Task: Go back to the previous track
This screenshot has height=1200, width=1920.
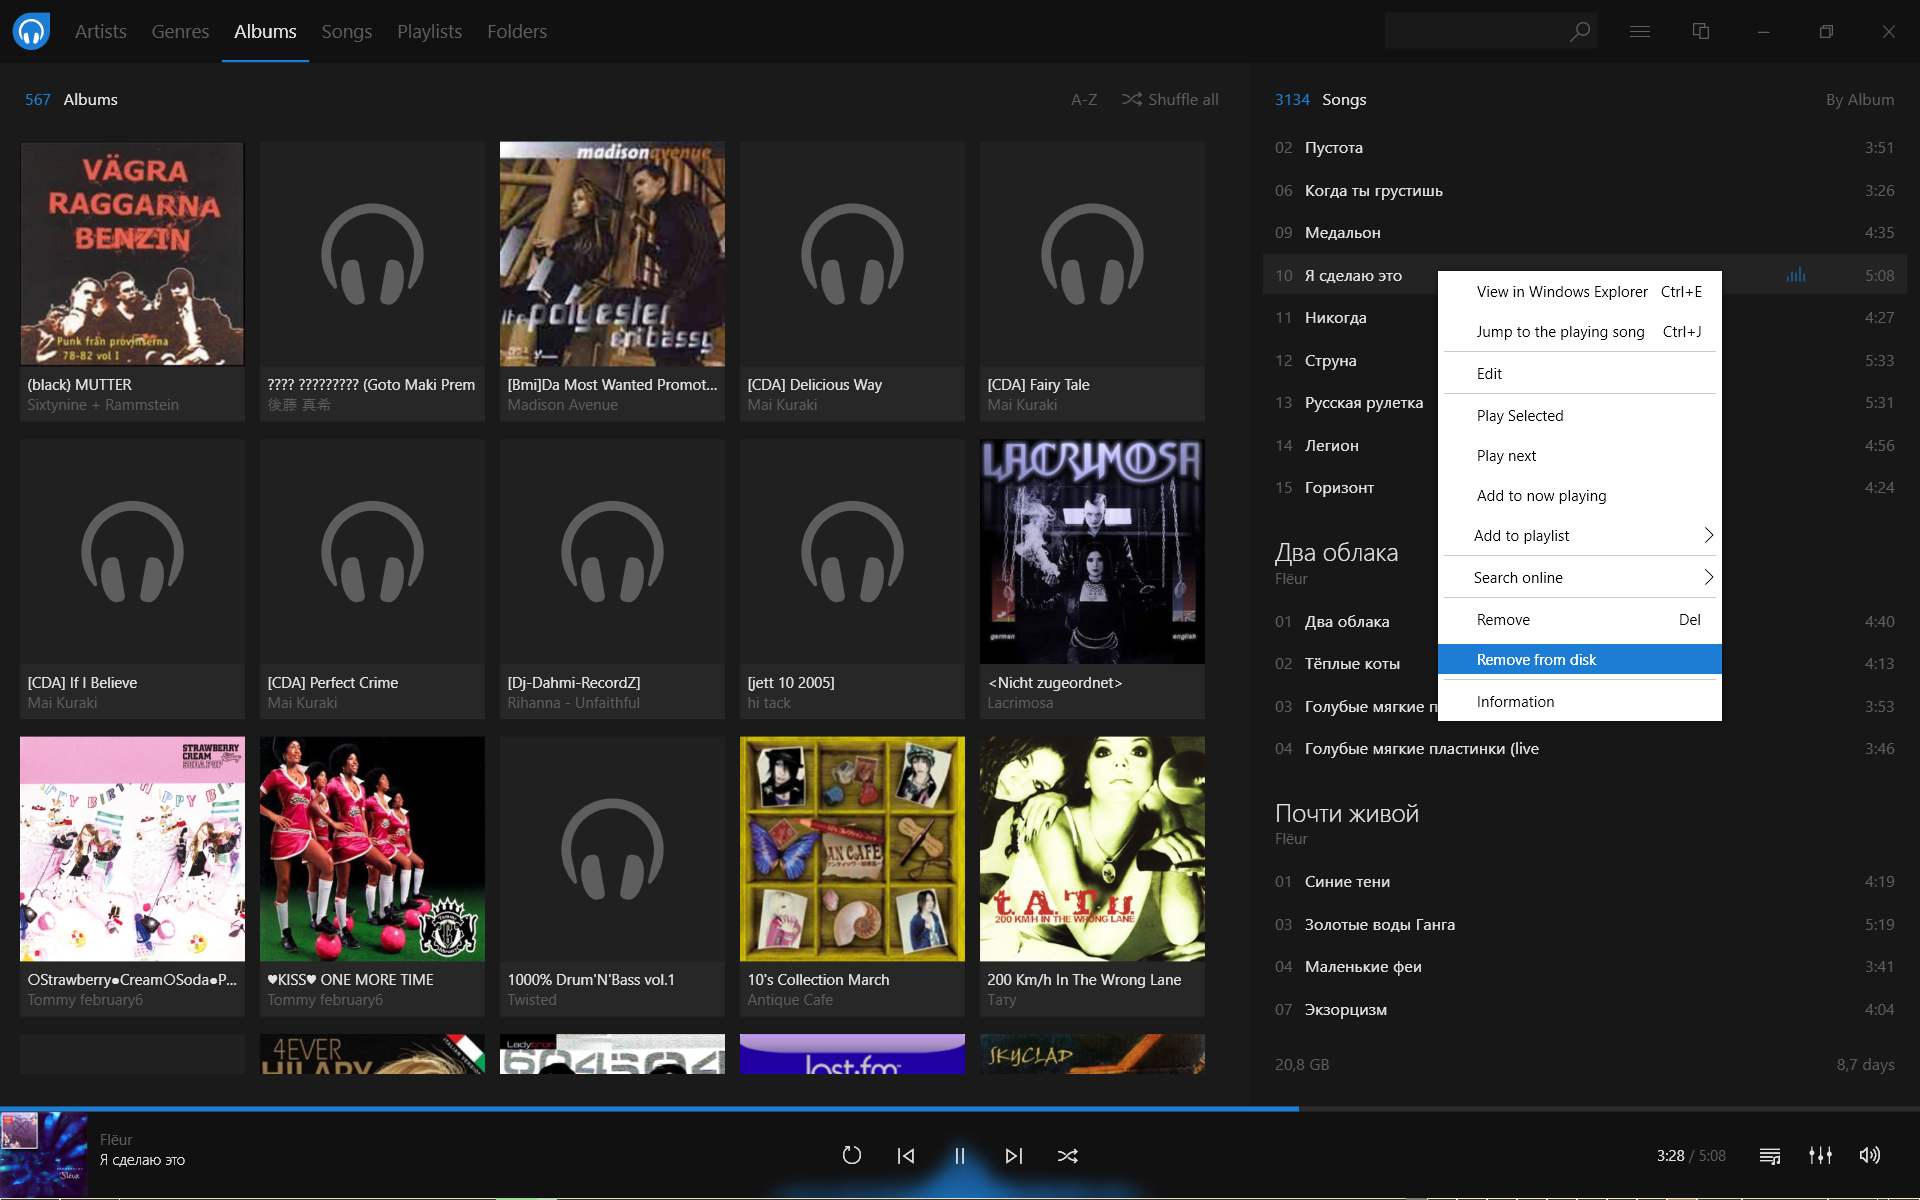Action: pyautogui.click(x=905, y=1155)
